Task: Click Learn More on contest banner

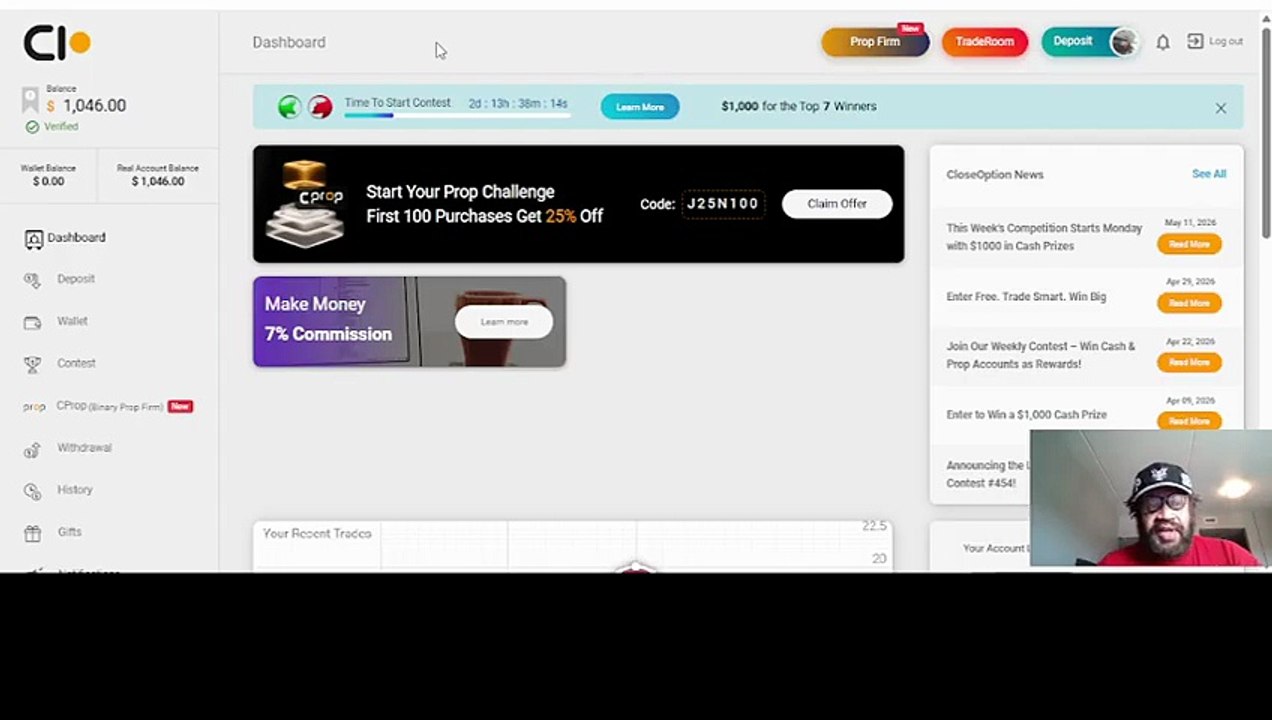Action: point(640,107)
